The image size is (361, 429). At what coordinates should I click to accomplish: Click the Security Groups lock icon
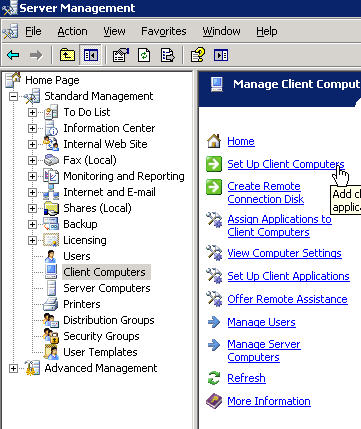click(x=51, y=336)
